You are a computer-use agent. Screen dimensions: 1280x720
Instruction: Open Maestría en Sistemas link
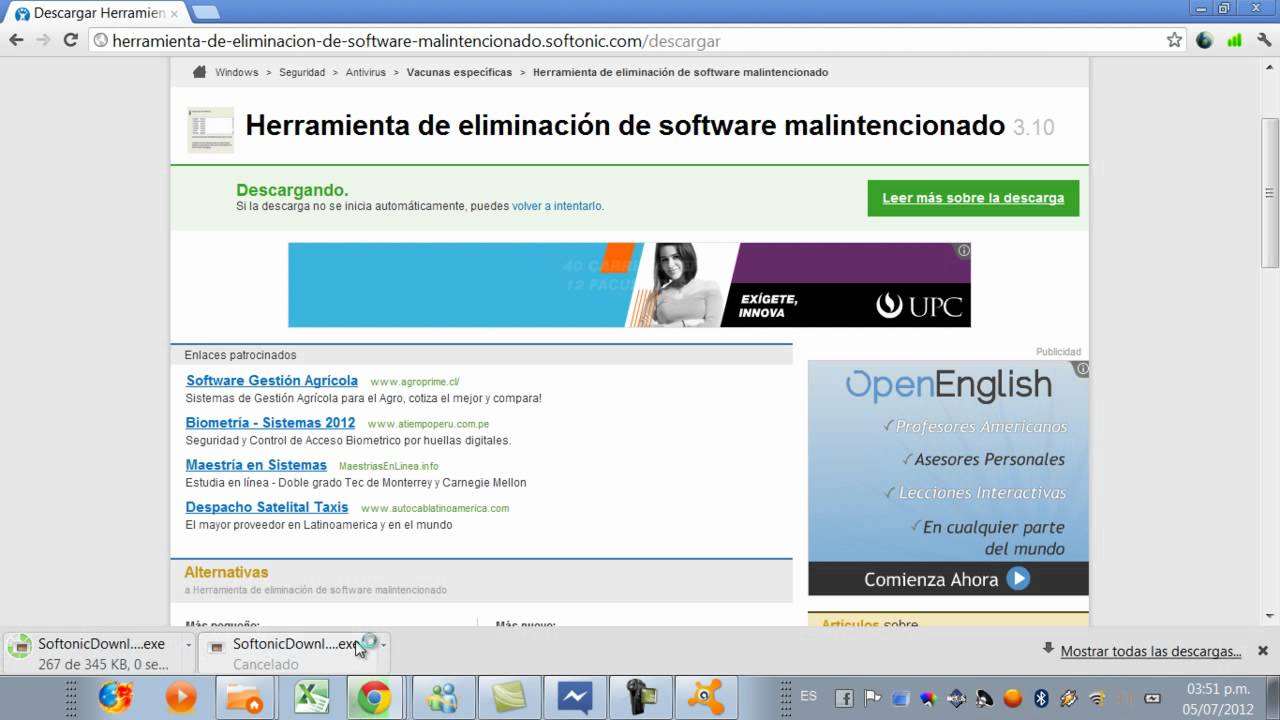point(256,465)
